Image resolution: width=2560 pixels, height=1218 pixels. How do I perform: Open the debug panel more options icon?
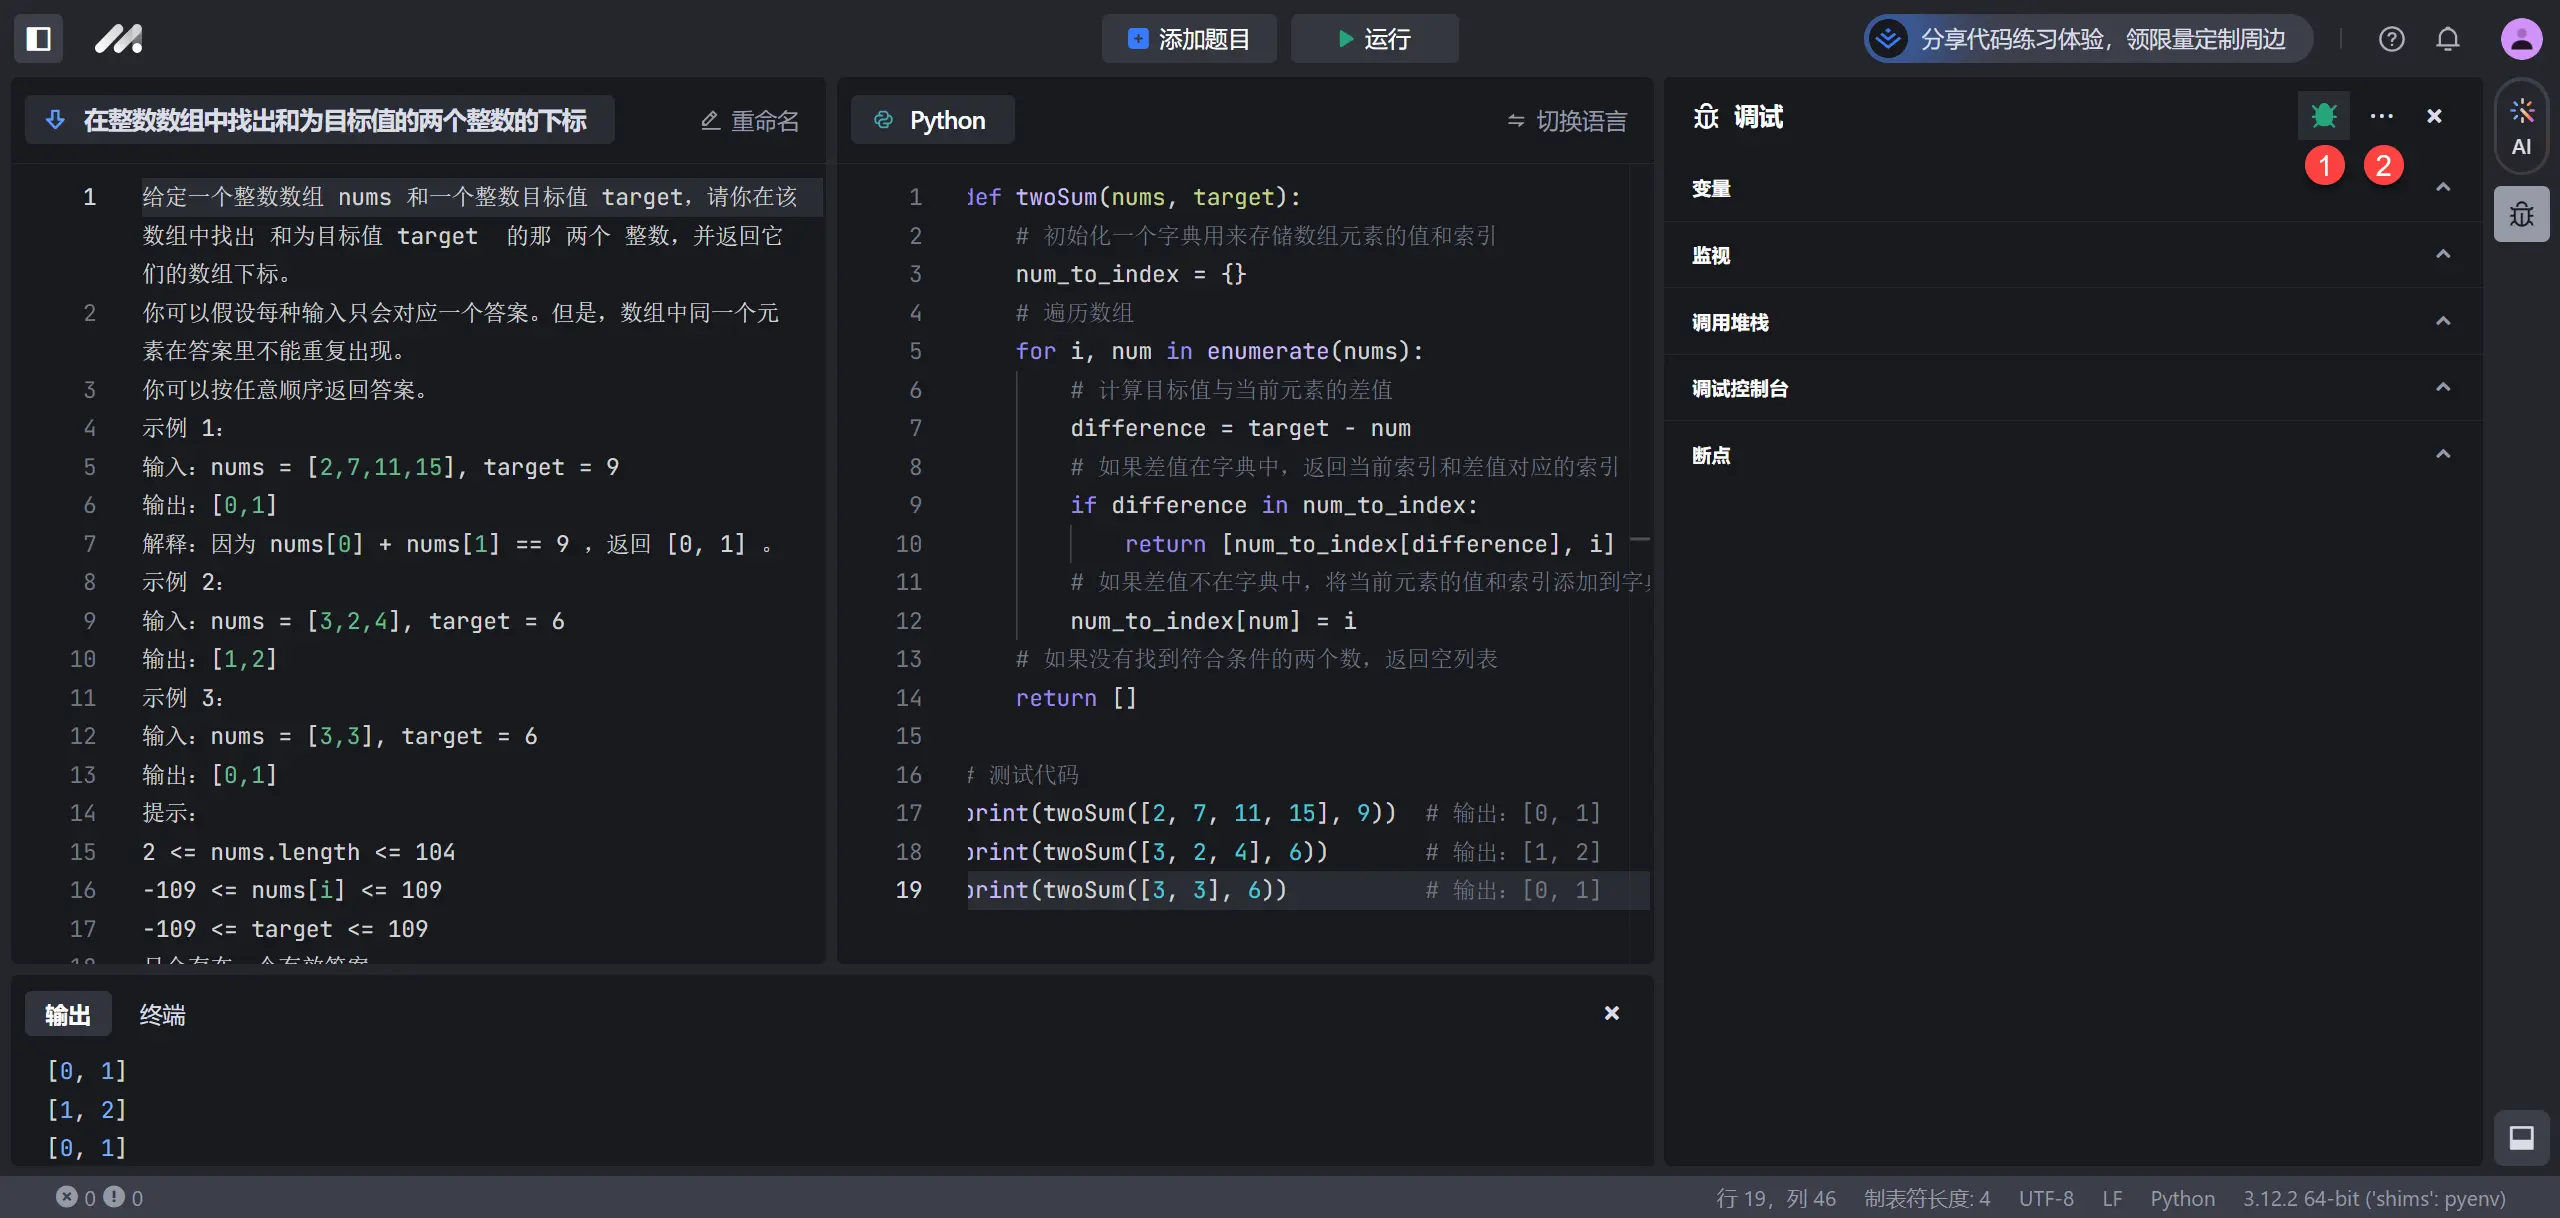[x=2381, y=116]
